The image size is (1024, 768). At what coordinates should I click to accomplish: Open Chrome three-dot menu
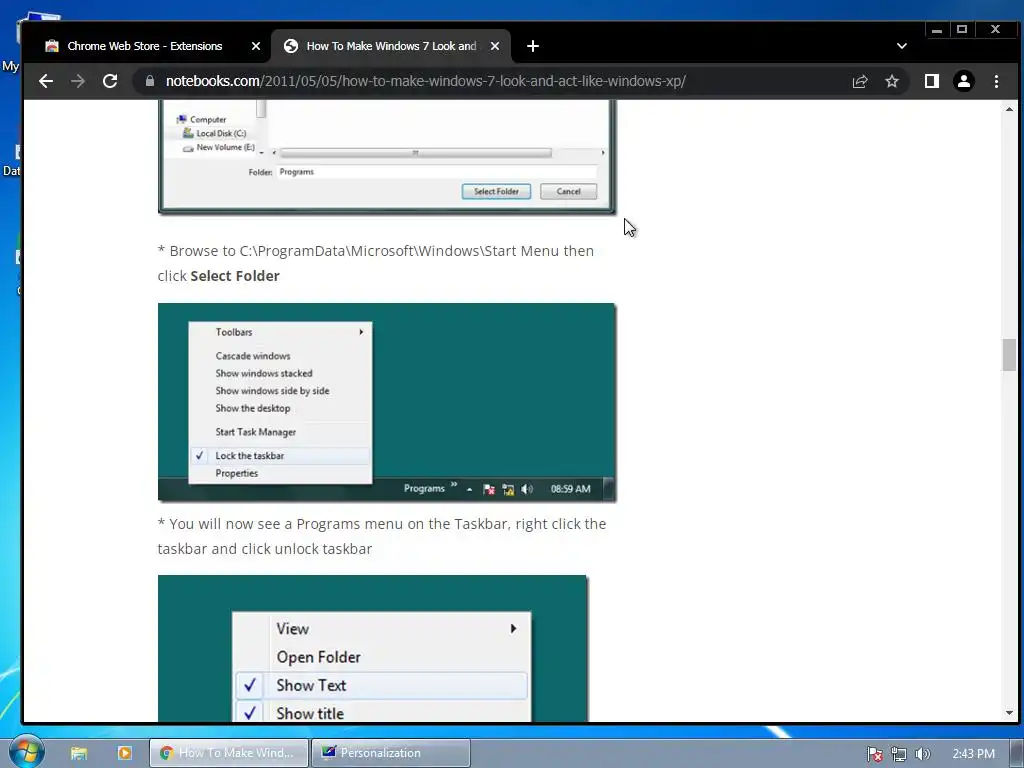click(x=997, y=81)
